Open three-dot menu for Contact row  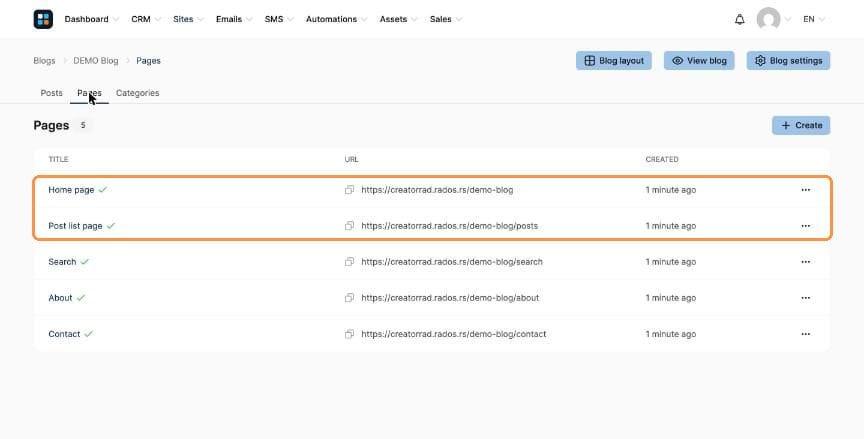click(806, 334)
